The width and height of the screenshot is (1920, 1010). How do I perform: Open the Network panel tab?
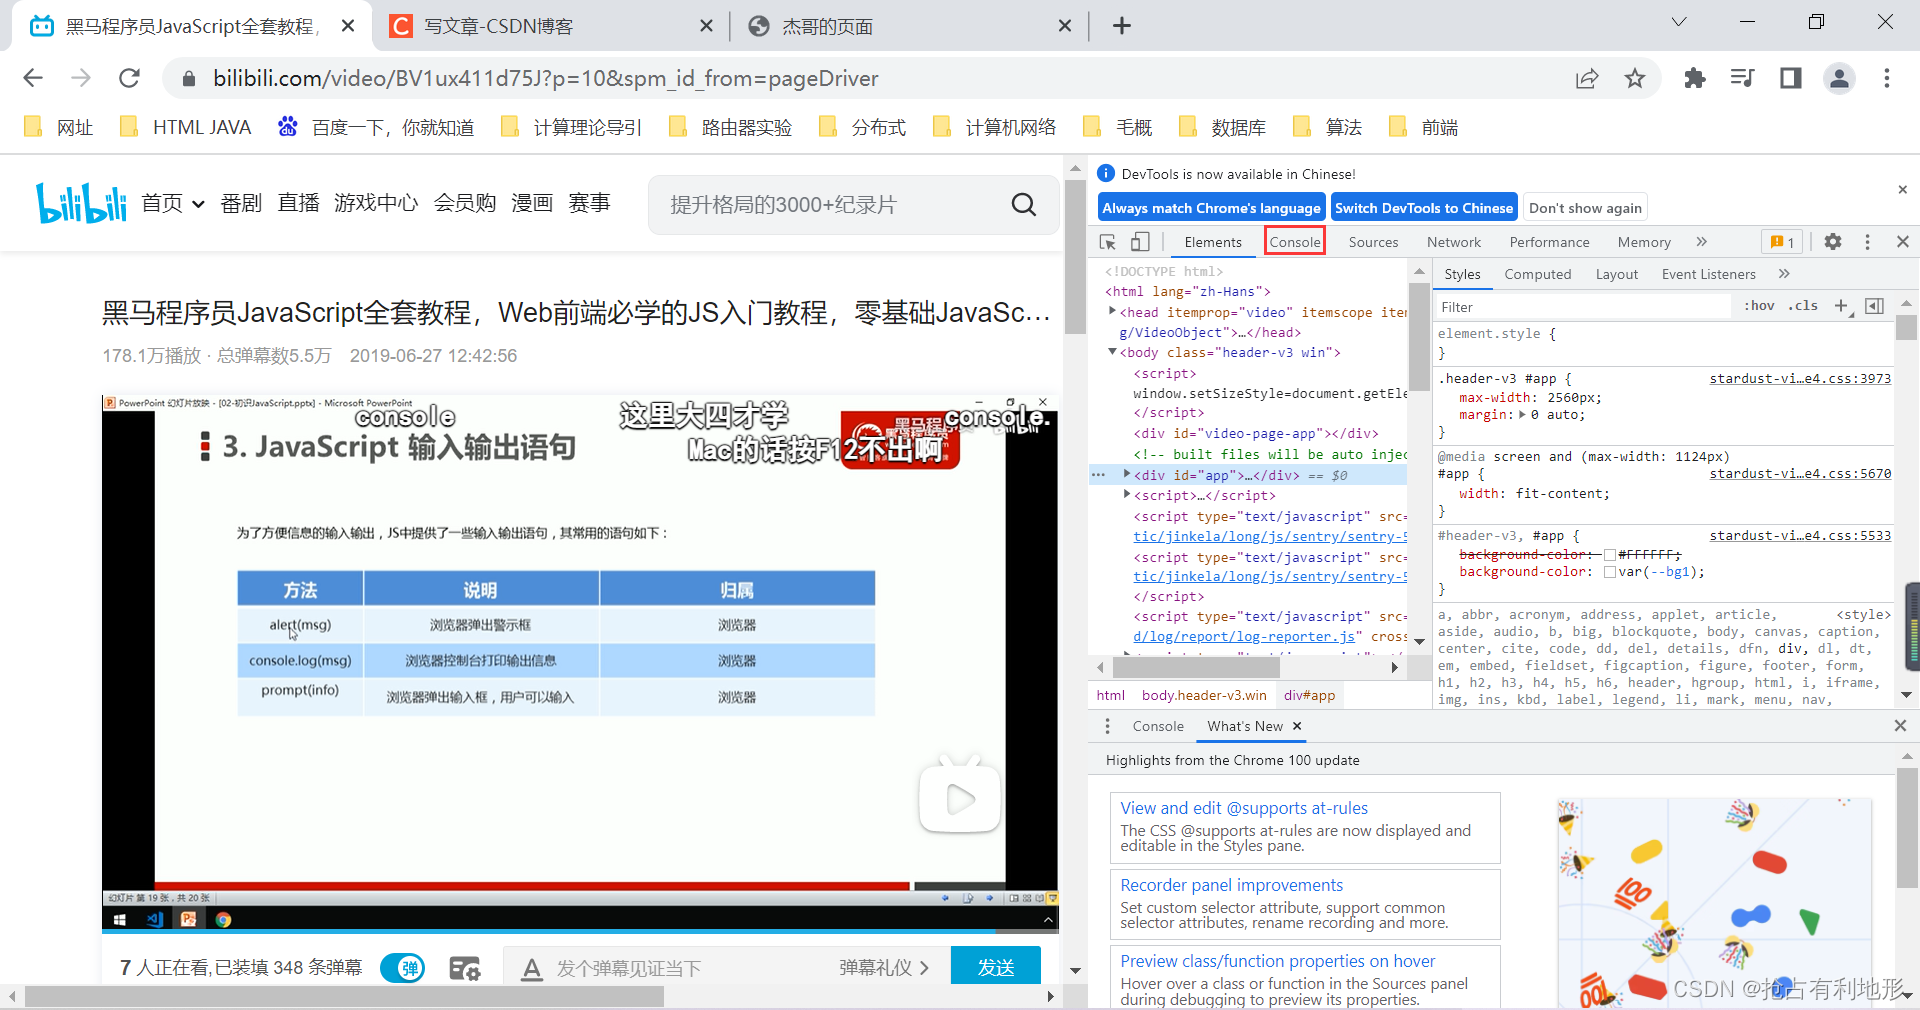[x=1454, y=242]
